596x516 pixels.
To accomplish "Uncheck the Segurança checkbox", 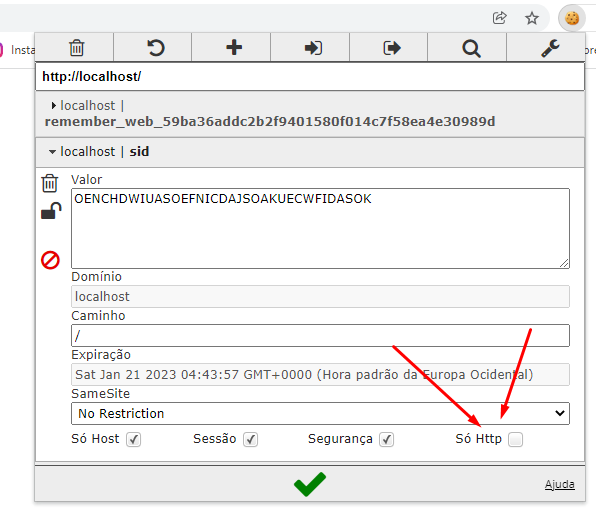I will 387,439.
